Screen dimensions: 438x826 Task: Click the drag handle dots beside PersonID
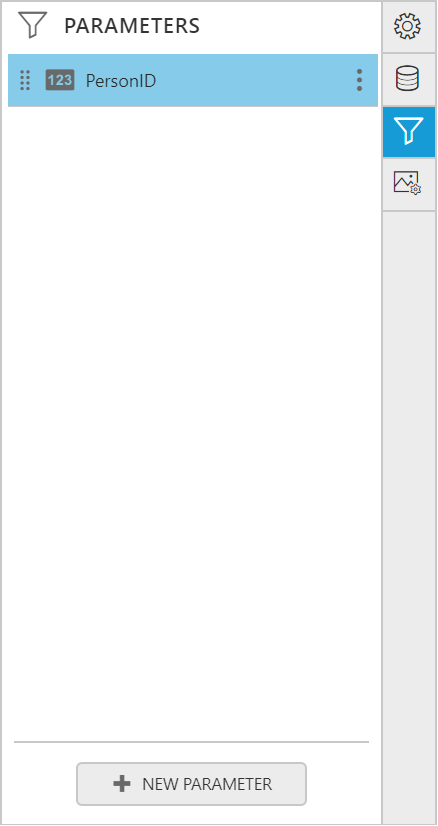(x=24, y=80)
